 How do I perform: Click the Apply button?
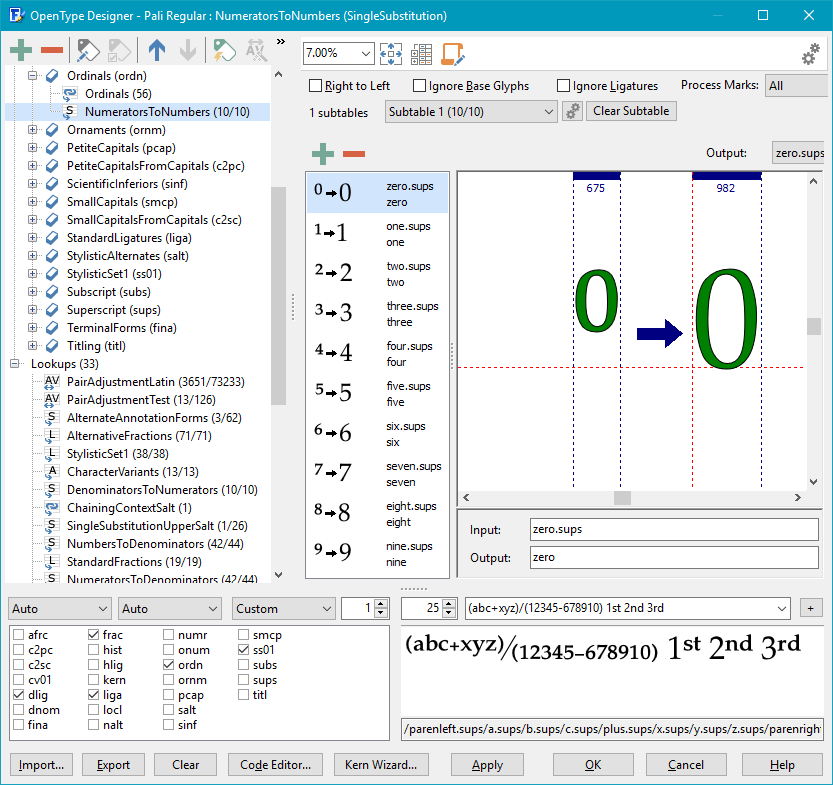(487, 765)
